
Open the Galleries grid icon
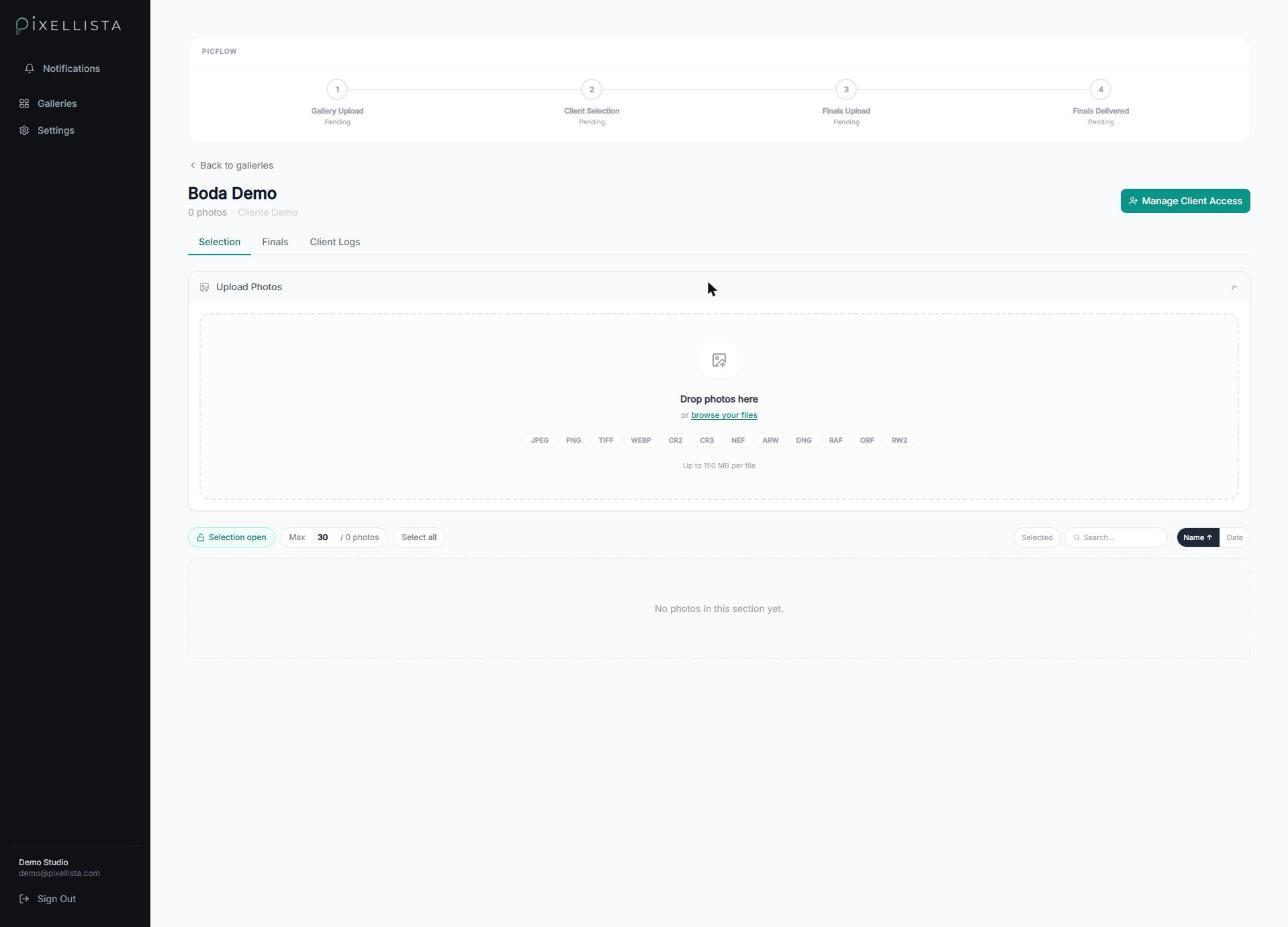pos(24,104)
